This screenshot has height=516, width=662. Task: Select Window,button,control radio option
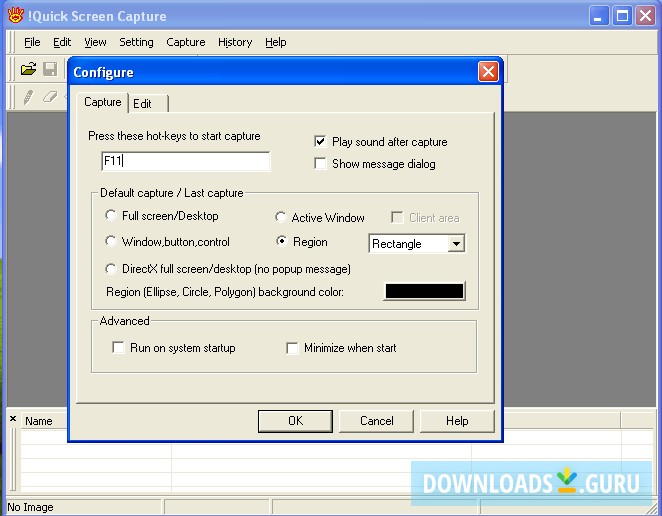pyautogui.click(x=111, y=242)
